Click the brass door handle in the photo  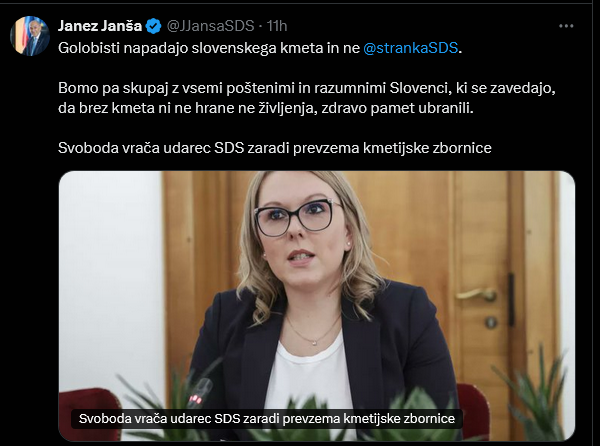(x=476, y=294)
